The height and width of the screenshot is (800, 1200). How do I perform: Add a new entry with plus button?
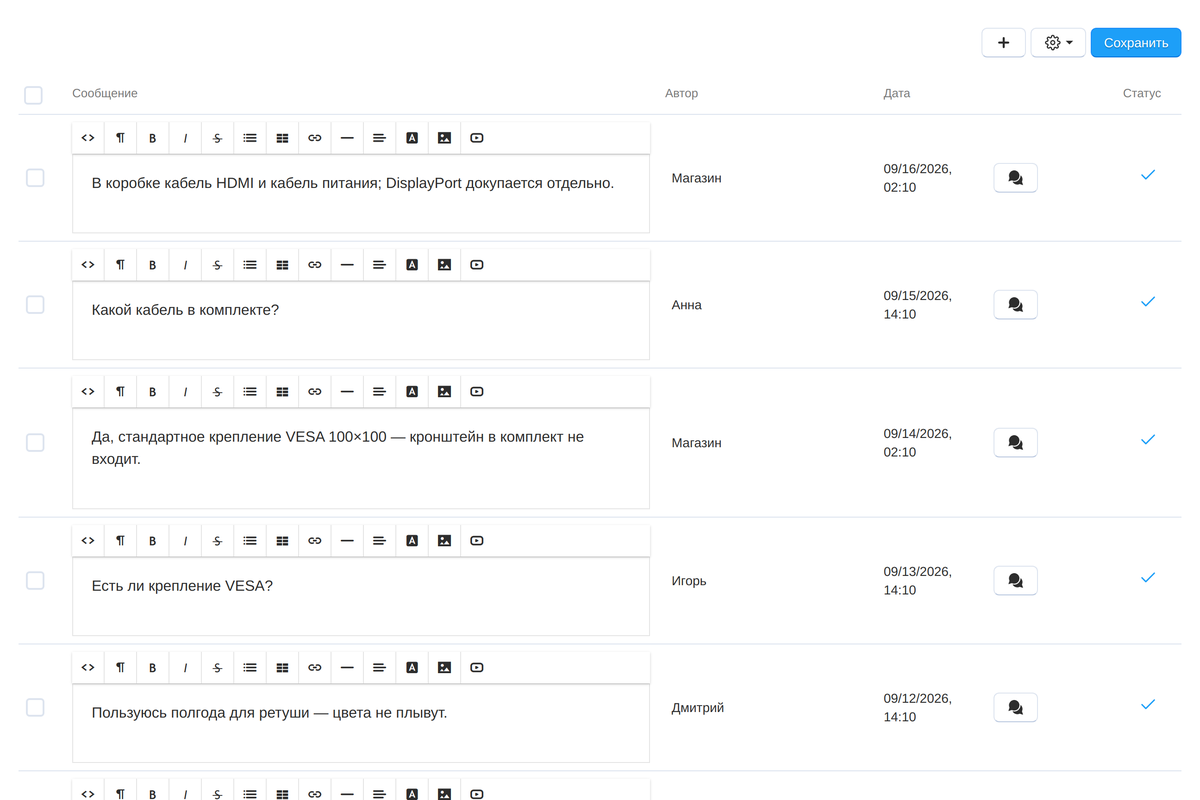tap(1004, 43)
